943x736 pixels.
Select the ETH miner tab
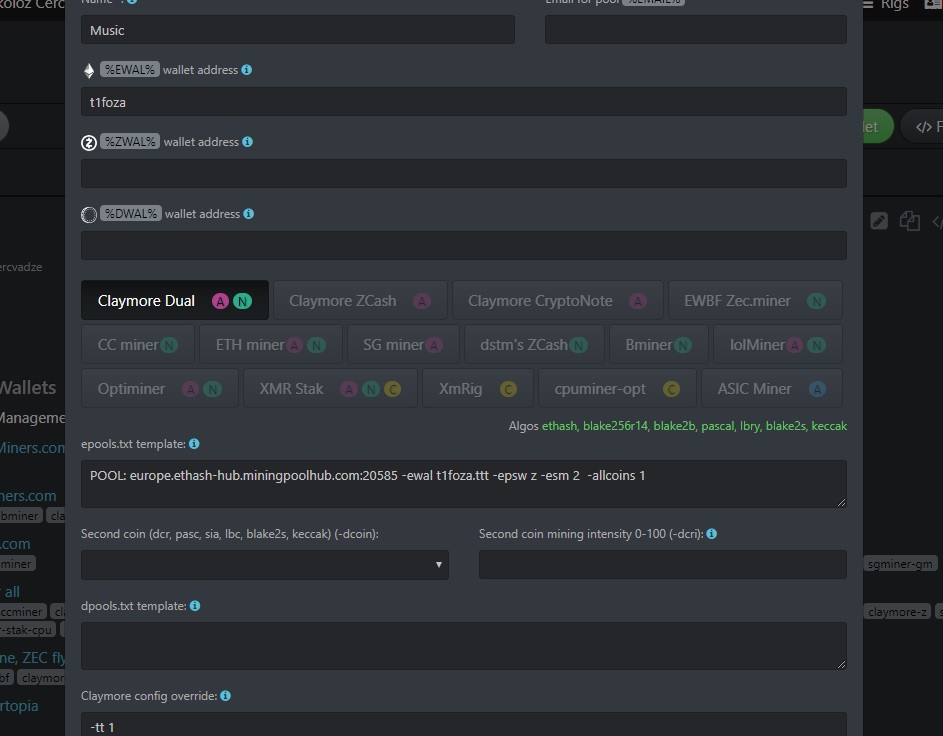coord(271,345)
